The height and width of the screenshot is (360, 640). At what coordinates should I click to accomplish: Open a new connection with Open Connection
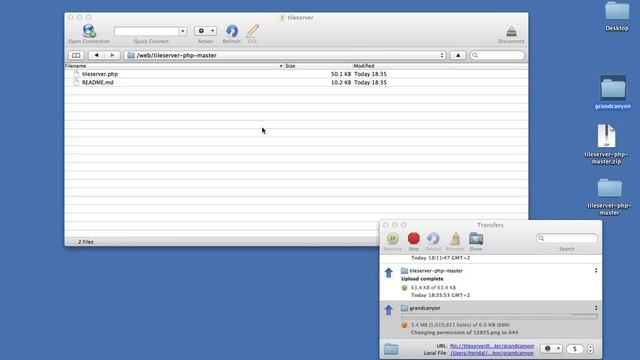click(89, 33)
